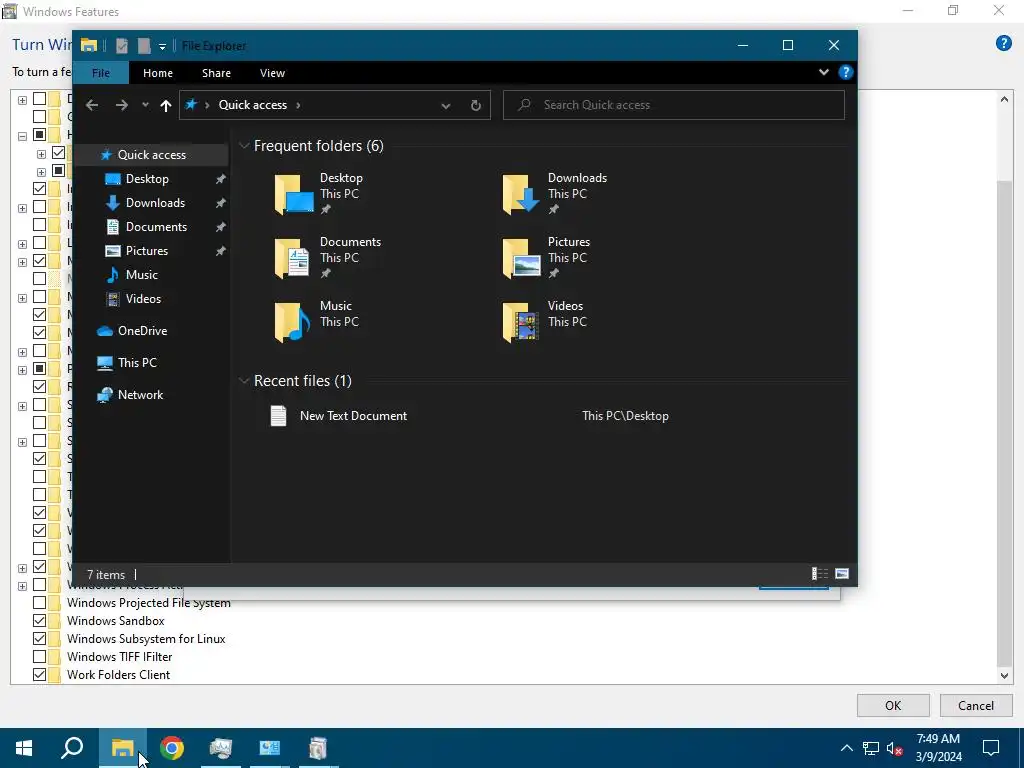Toggle Windows Projected File System checkbox
Screen dimensions: 1024x768
40,603
